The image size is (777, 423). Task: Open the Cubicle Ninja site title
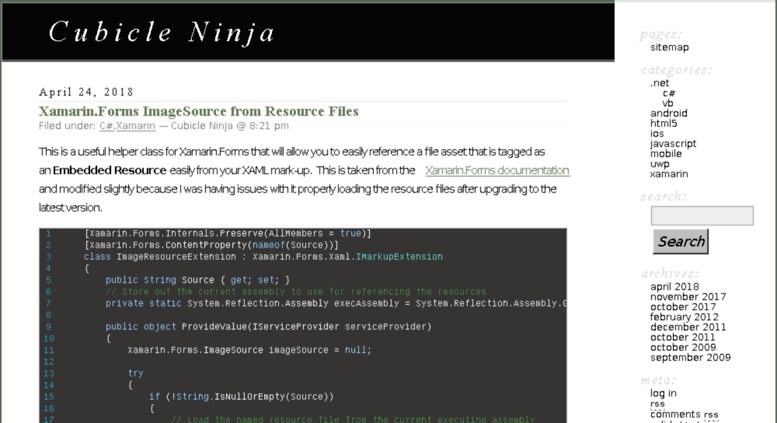(x=161, y=33)
